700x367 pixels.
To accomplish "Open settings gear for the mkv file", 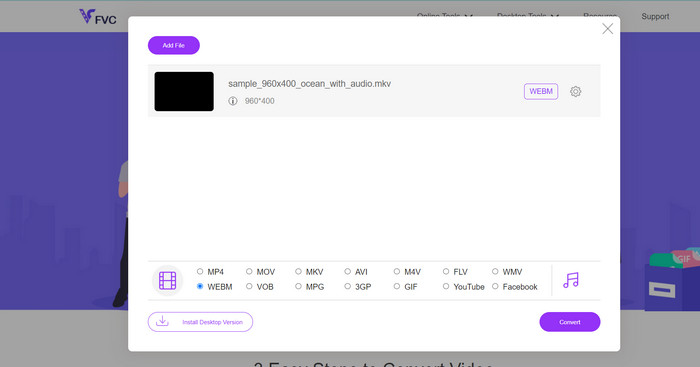I will (575, 92).
